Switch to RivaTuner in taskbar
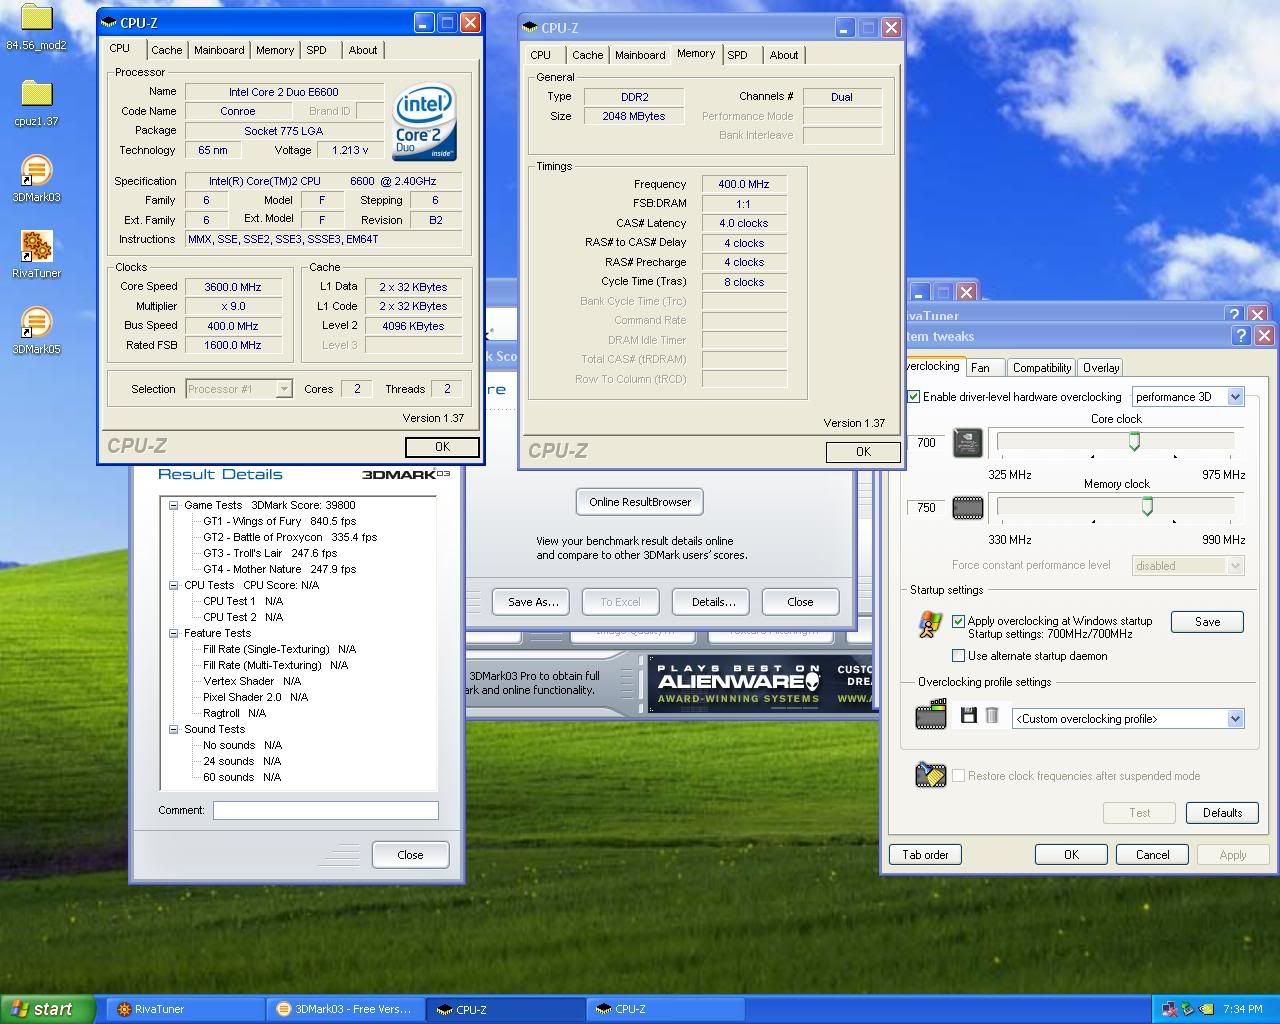This screenshot has height=1024, width=1280. pyautogui.click(x=187, y=1009)
